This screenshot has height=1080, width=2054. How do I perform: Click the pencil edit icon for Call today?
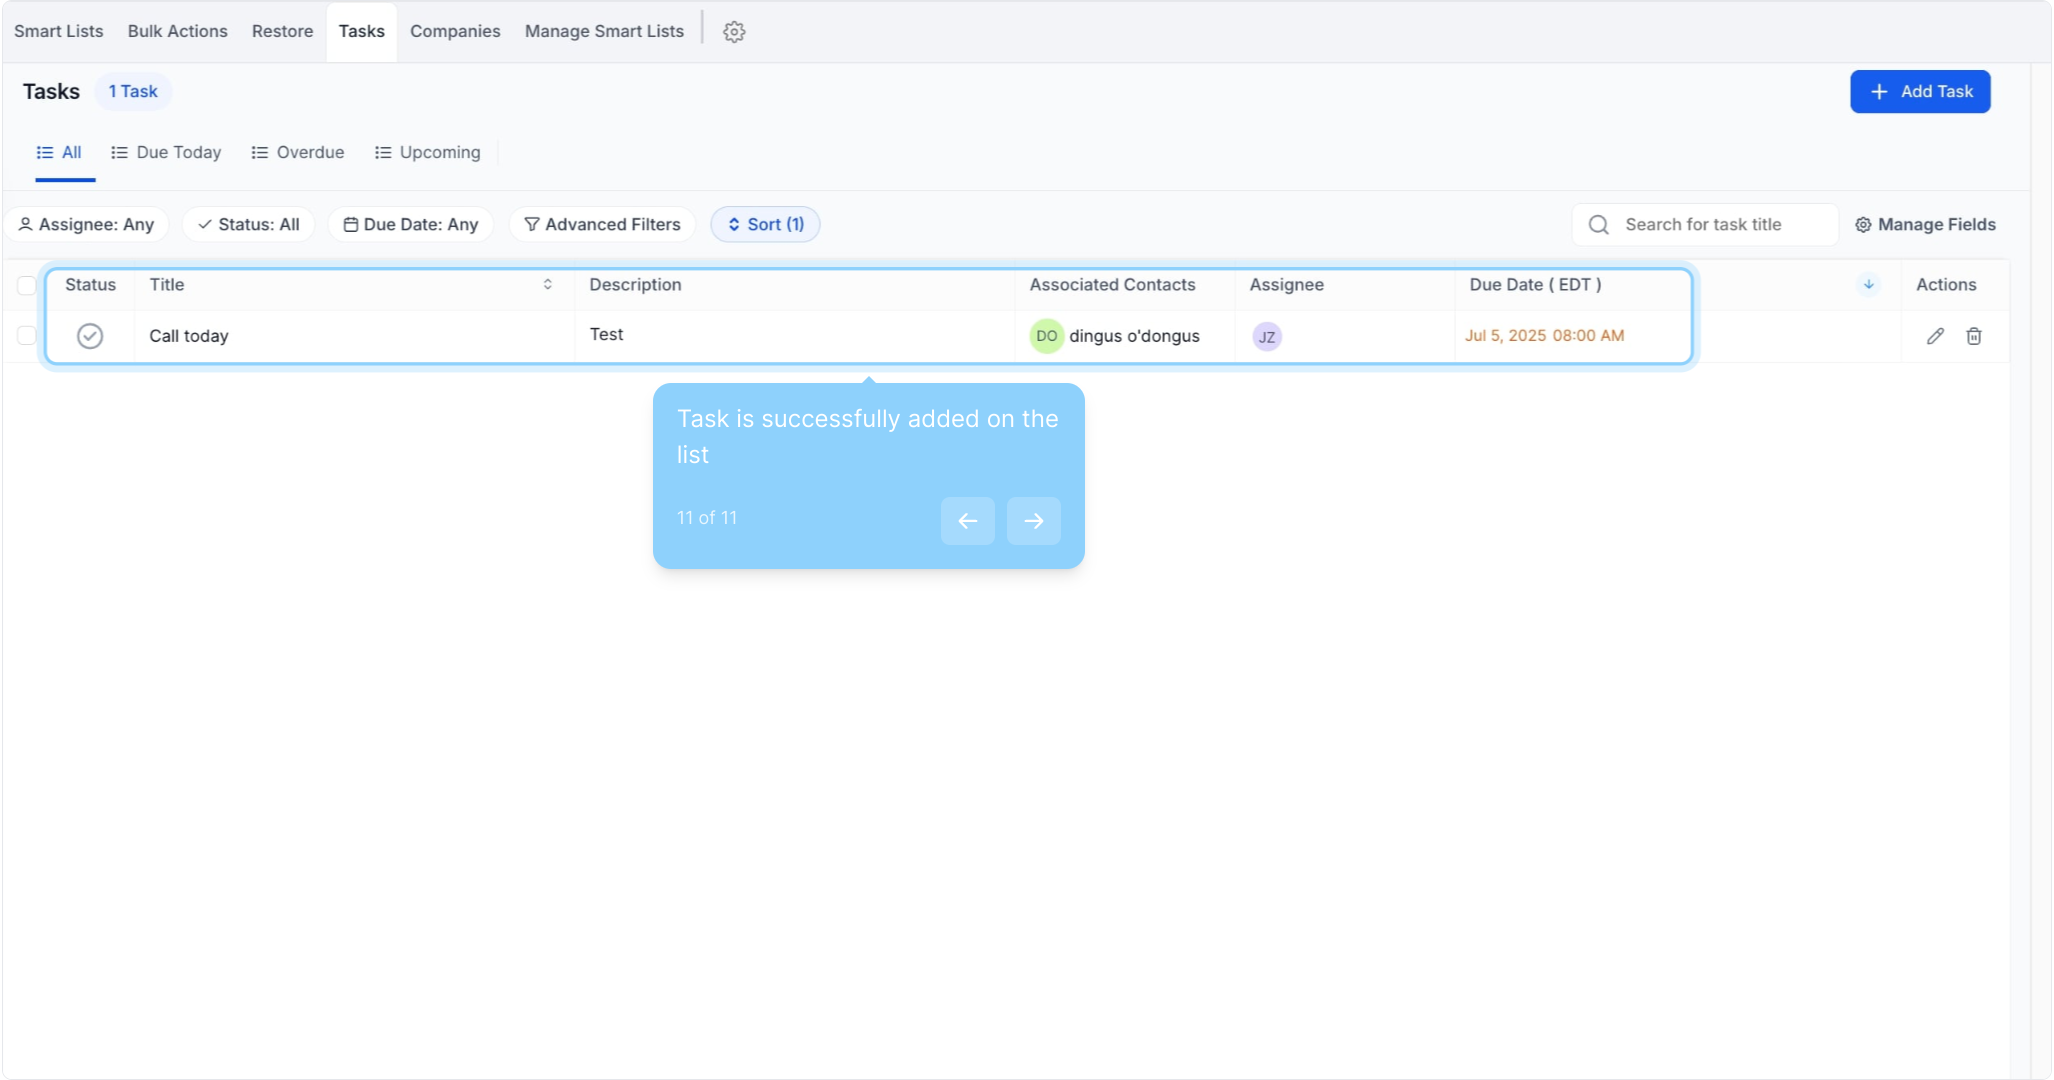(1935, 336)
